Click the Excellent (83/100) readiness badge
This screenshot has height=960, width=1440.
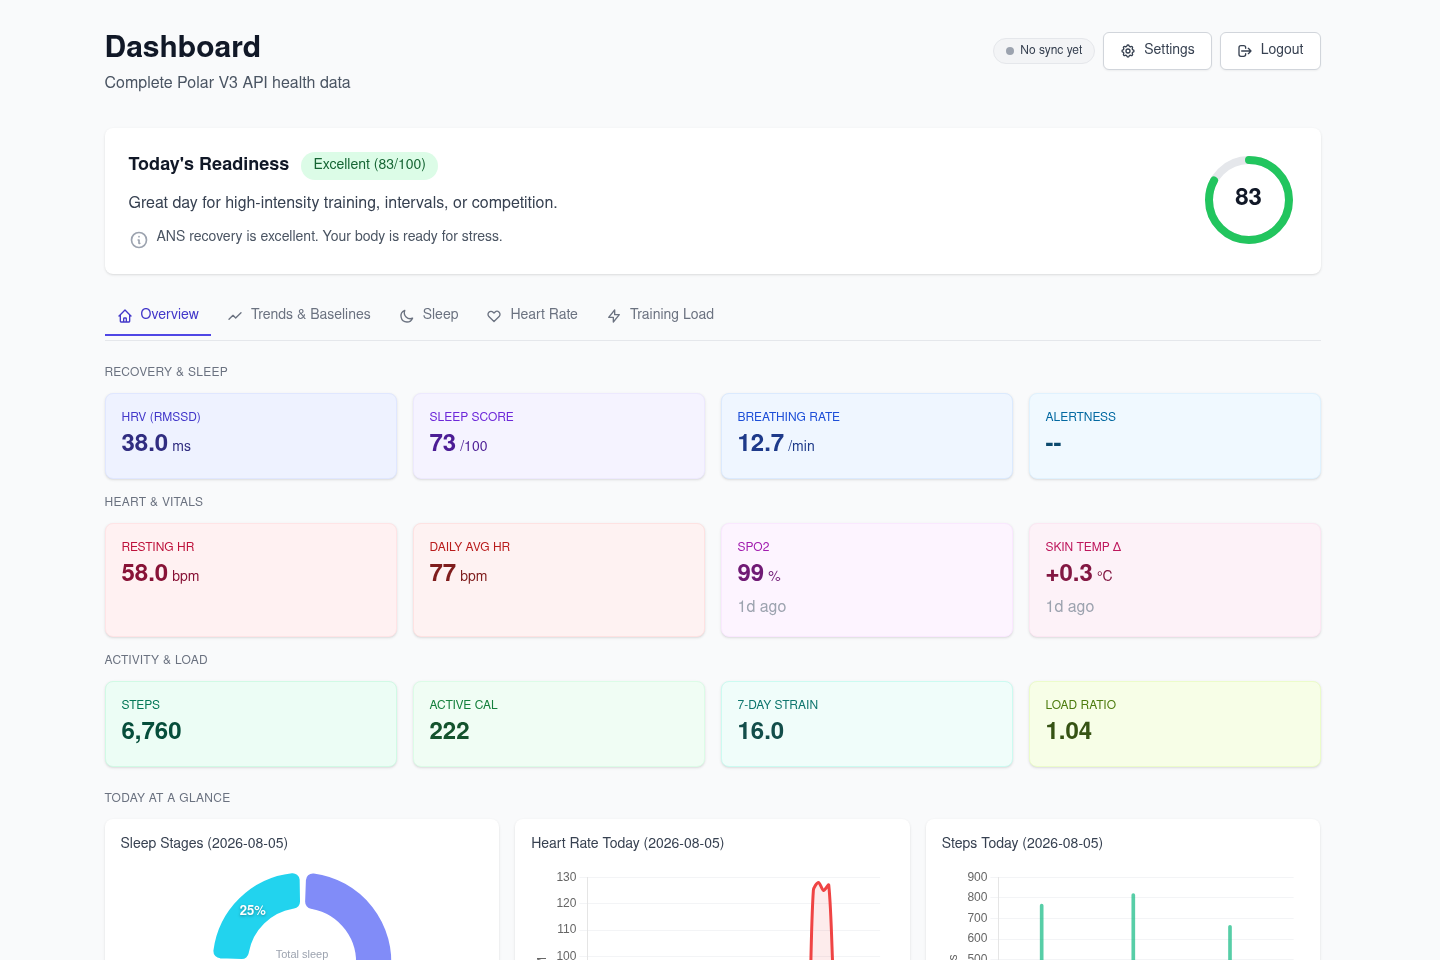(370, 165)
